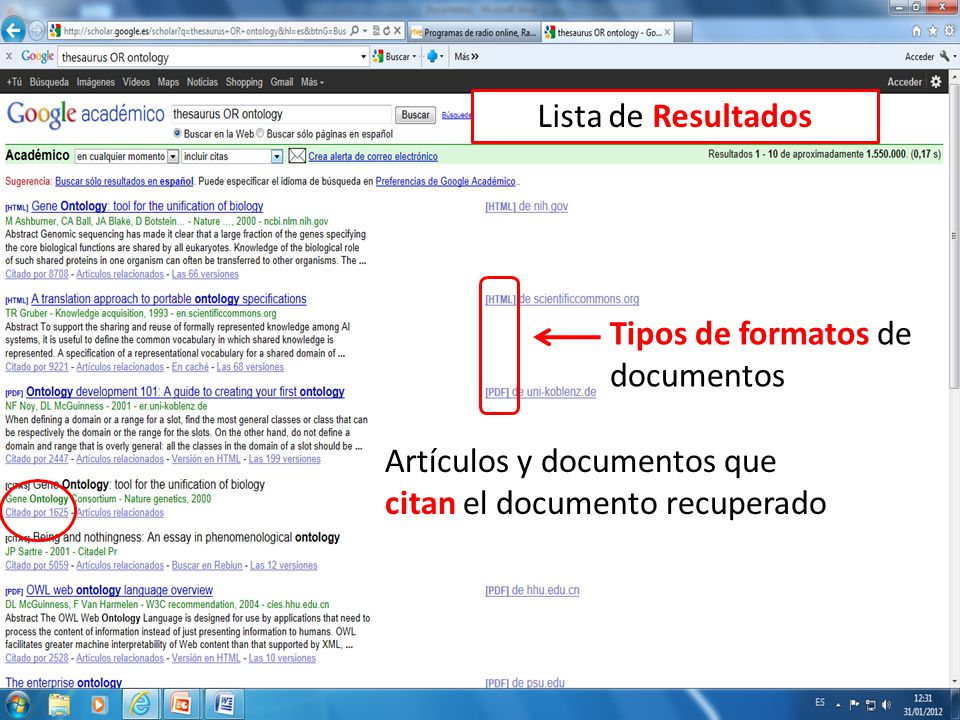960x720 pixels.
Task: Open favorites star icon
Action: click(x=932, y=31)
